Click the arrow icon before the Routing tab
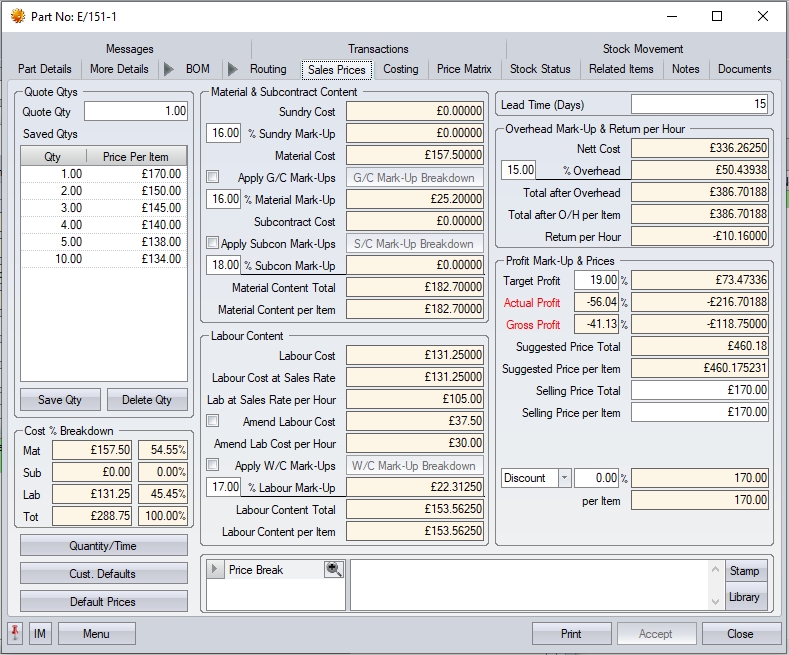The image size is (789, 655). [233, 69]
